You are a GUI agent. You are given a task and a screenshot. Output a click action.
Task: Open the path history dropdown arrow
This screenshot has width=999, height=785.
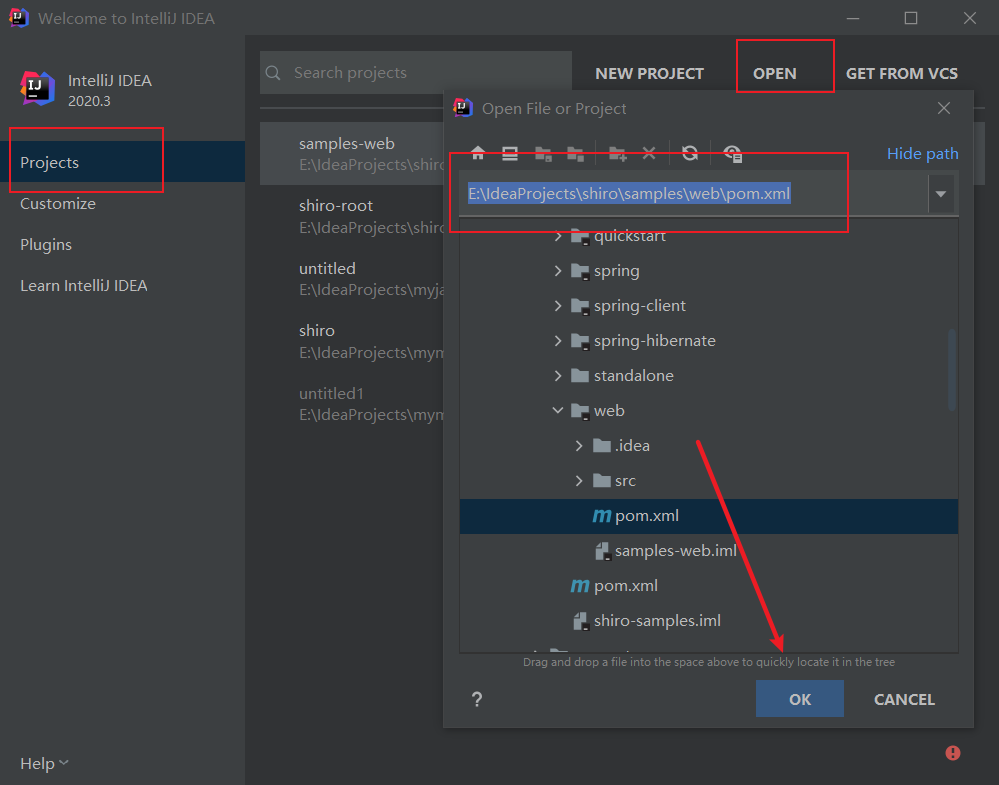click(x=941, y=194)
